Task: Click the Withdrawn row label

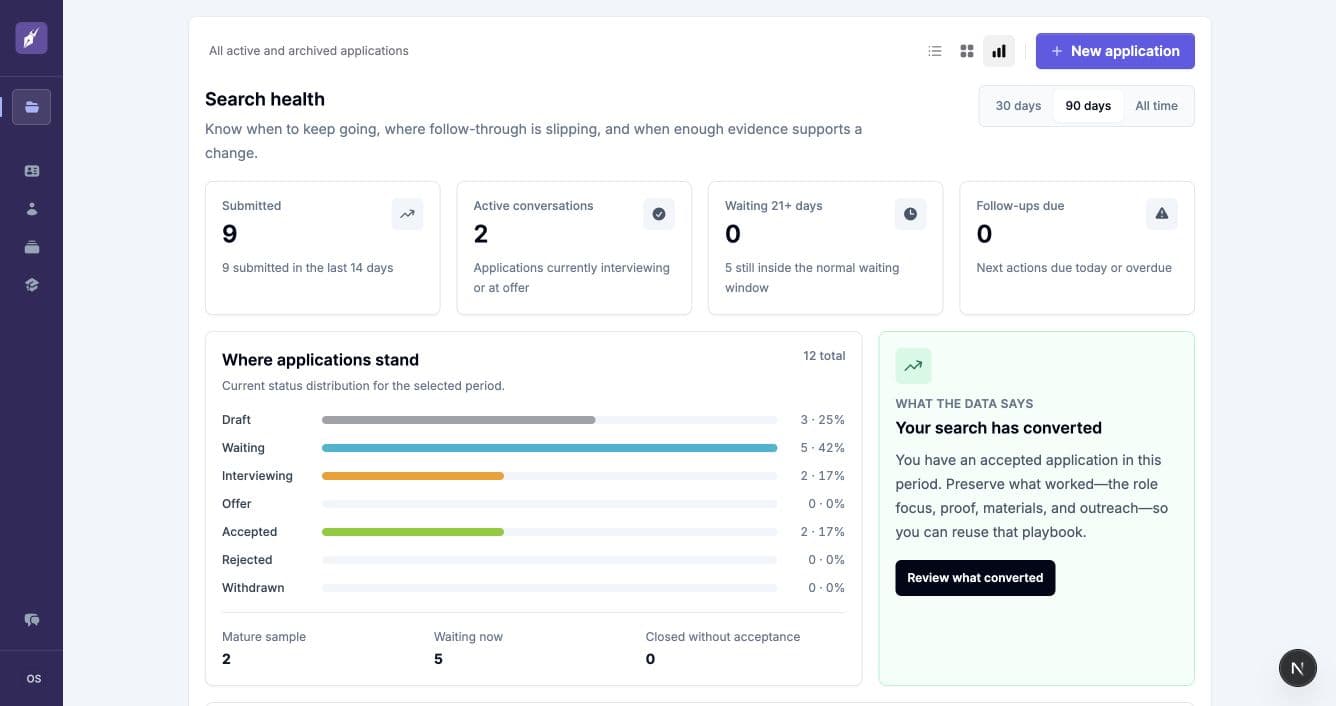Action: pos(253,588)
